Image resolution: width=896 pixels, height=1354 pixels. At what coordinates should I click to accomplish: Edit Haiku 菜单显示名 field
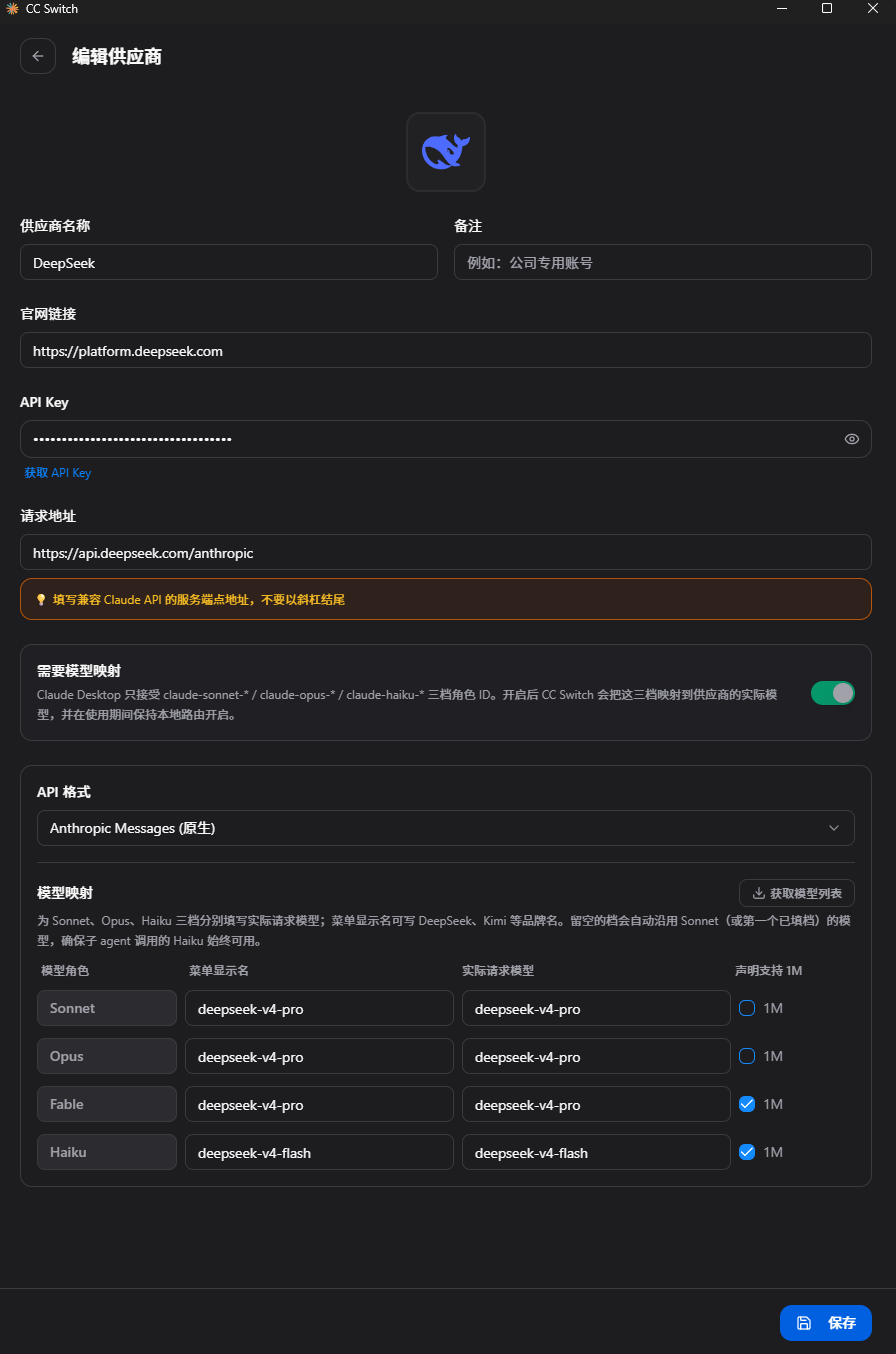(x=320, y=1152)
